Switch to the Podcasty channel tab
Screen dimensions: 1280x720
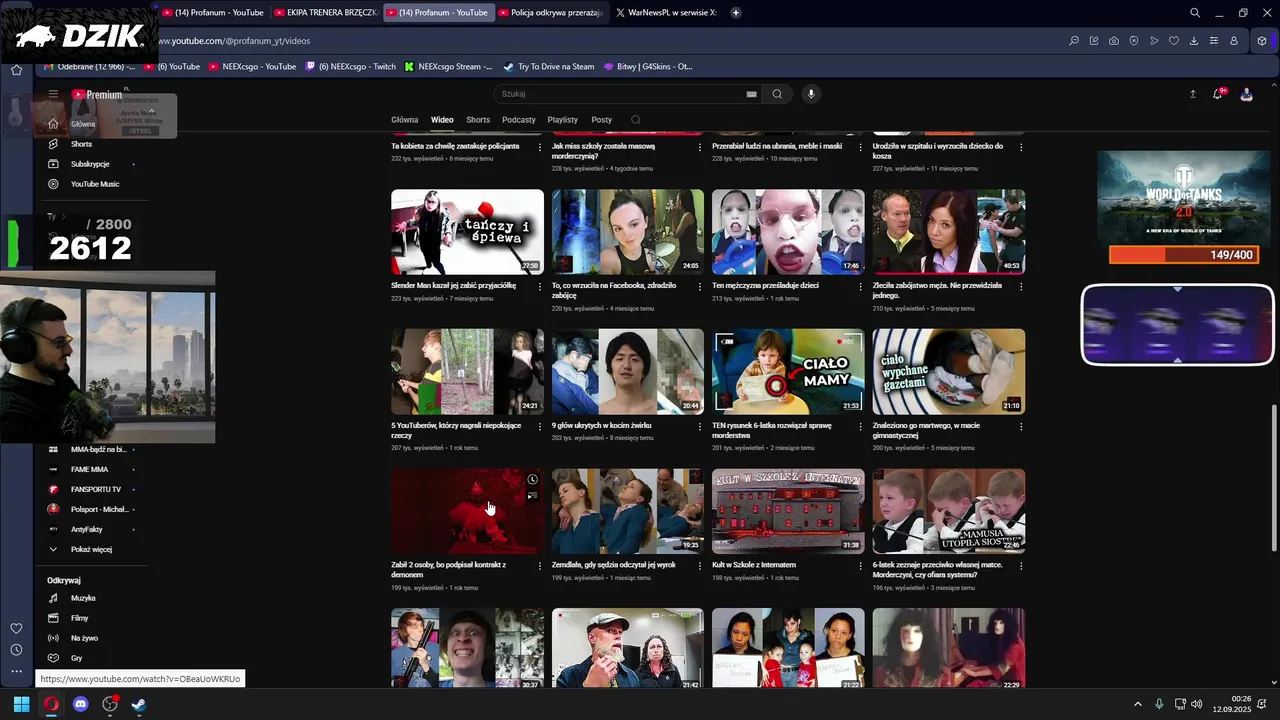(519, 120)
